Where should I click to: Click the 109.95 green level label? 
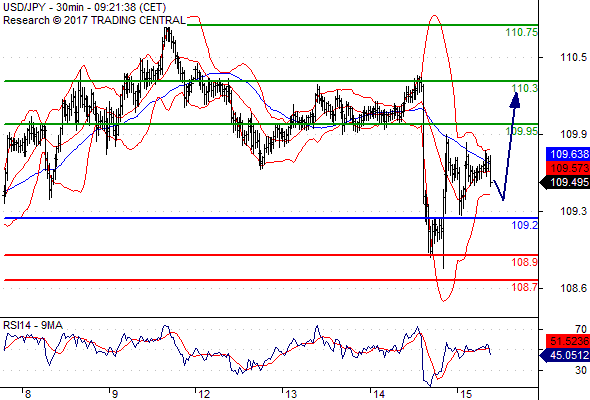522,131
